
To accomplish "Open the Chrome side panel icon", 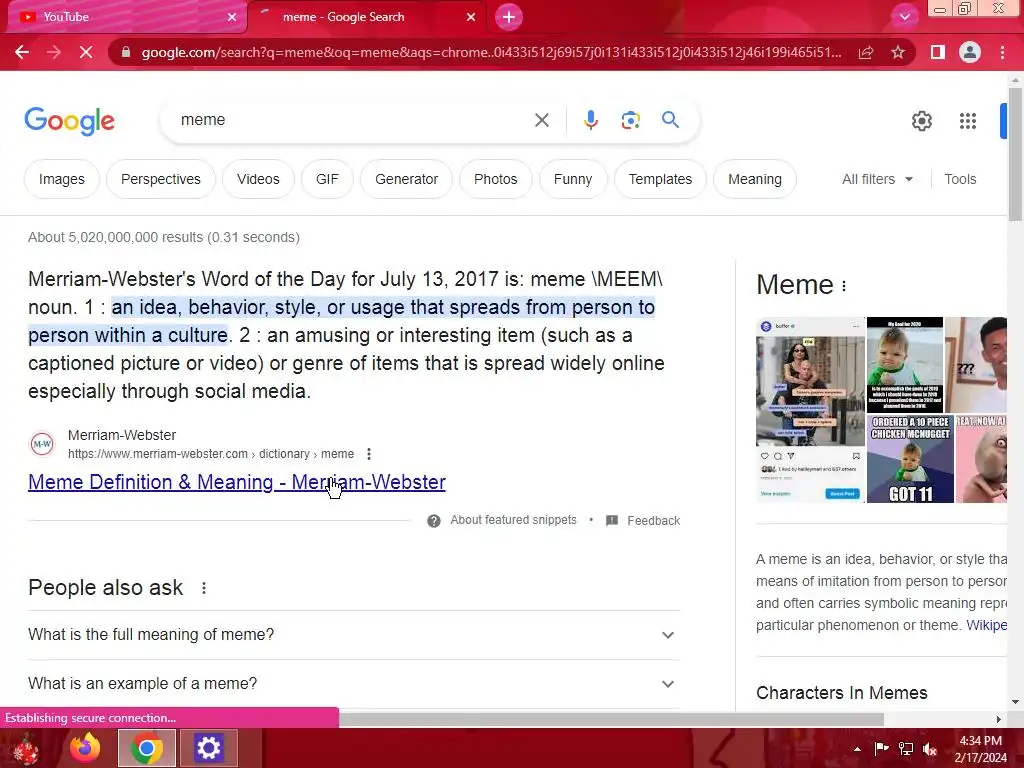I will (938, 52).
